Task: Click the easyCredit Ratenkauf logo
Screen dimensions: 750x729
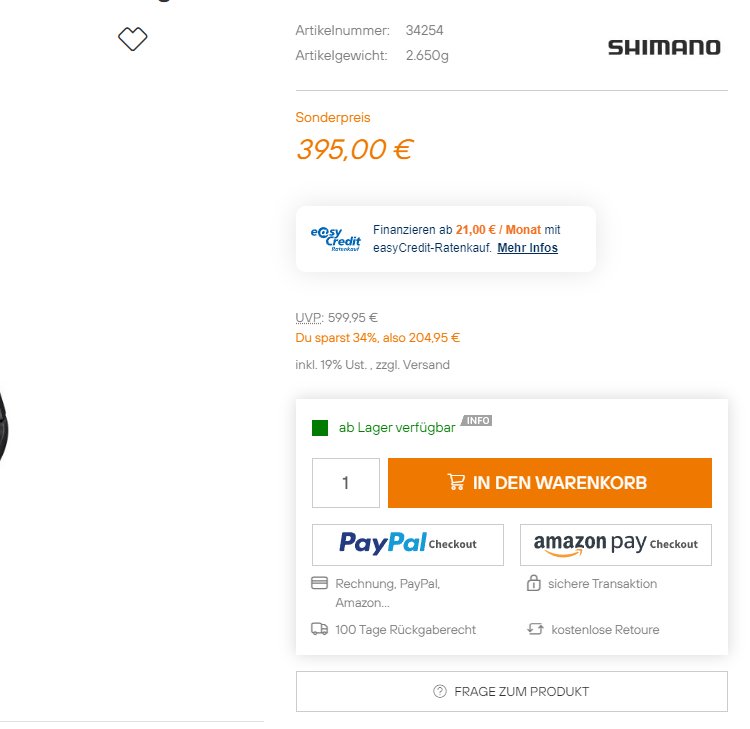Action: 335,238
